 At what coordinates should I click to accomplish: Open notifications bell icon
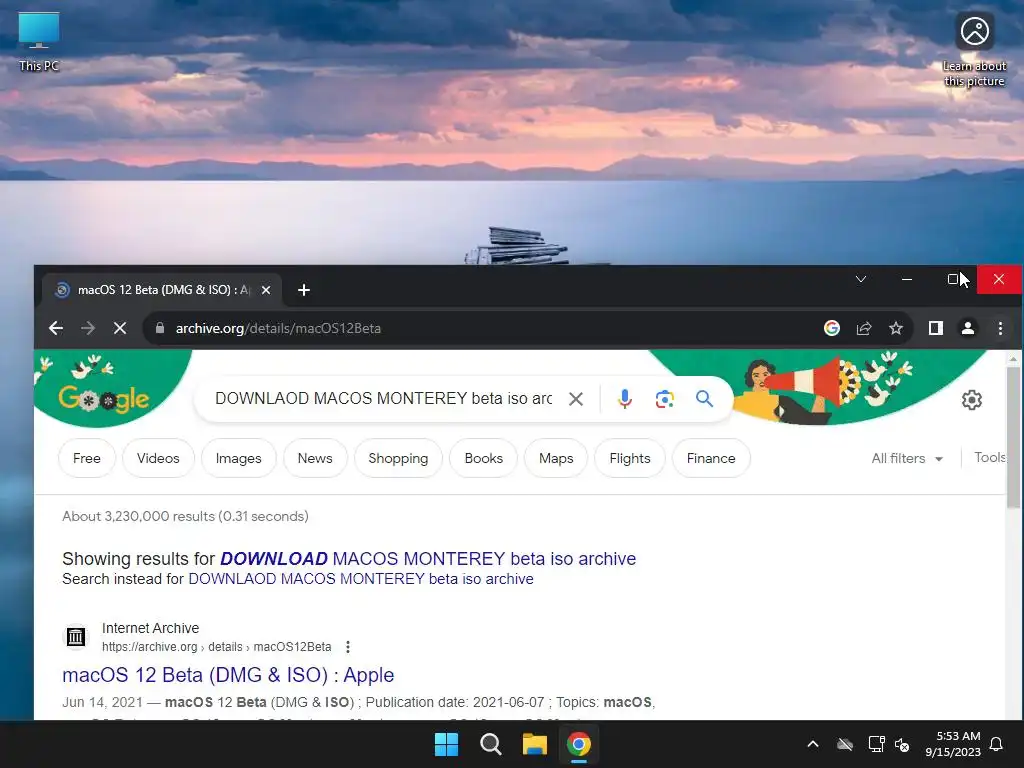pos(996,744)
